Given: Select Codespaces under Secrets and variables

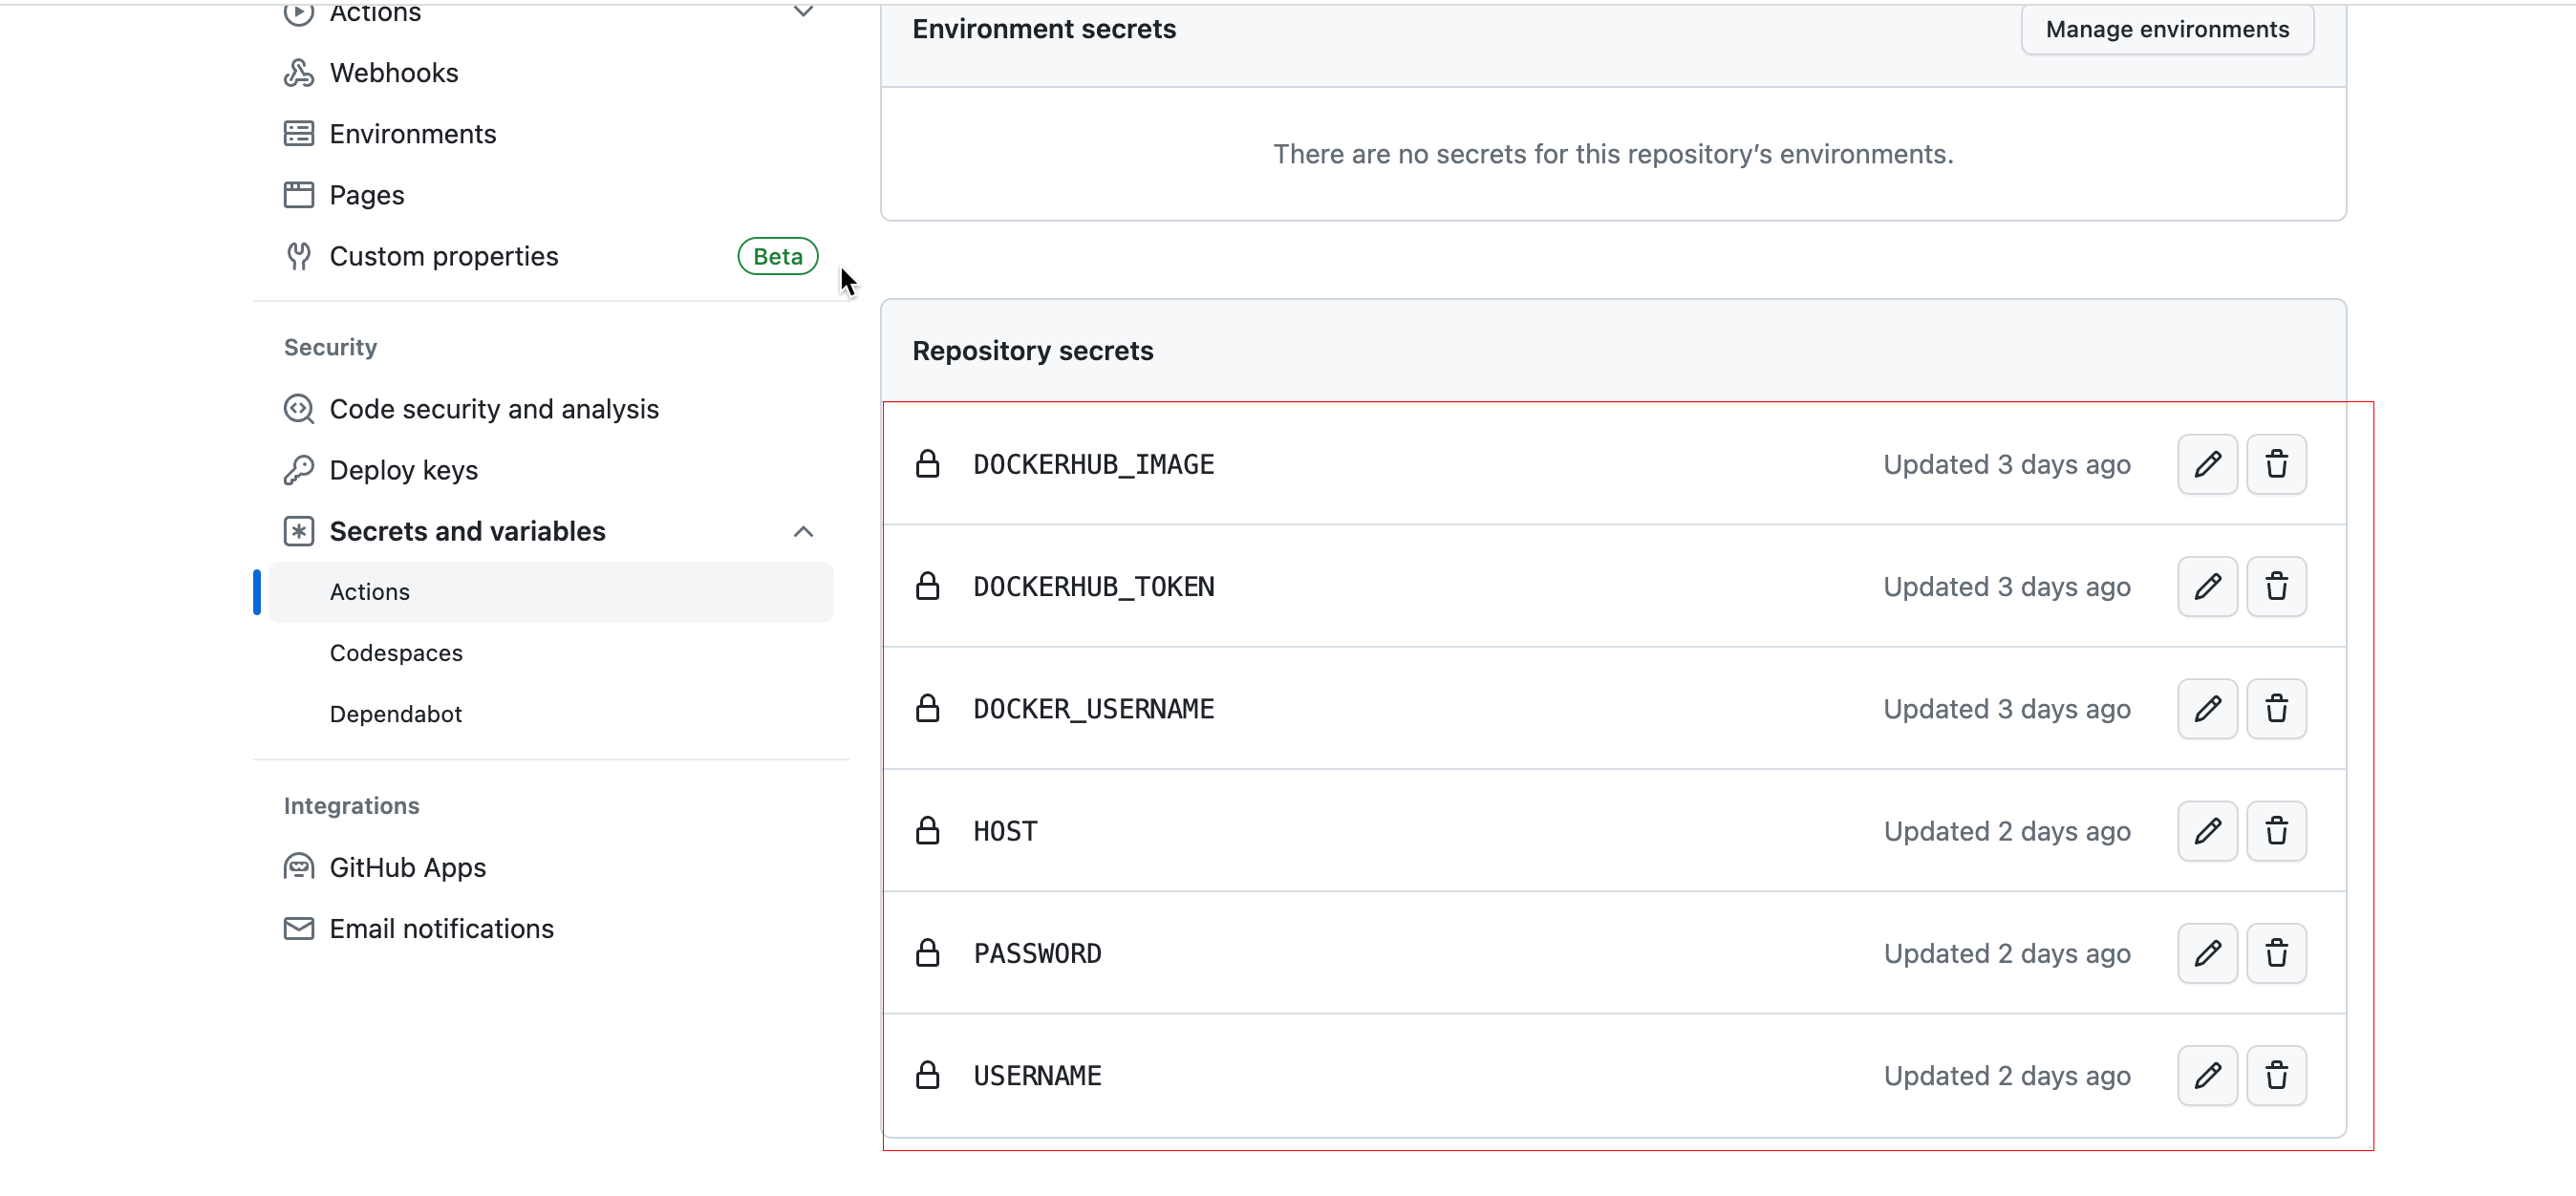Looking at the screenshot, I should click(x=396, y=653).
